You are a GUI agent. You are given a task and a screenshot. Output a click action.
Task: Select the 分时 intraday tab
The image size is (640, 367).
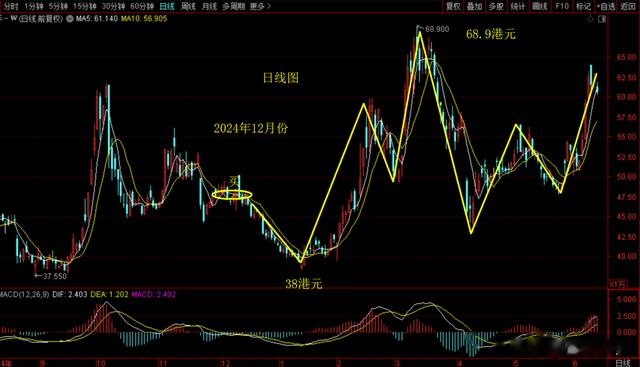click(x=11, y=6)
